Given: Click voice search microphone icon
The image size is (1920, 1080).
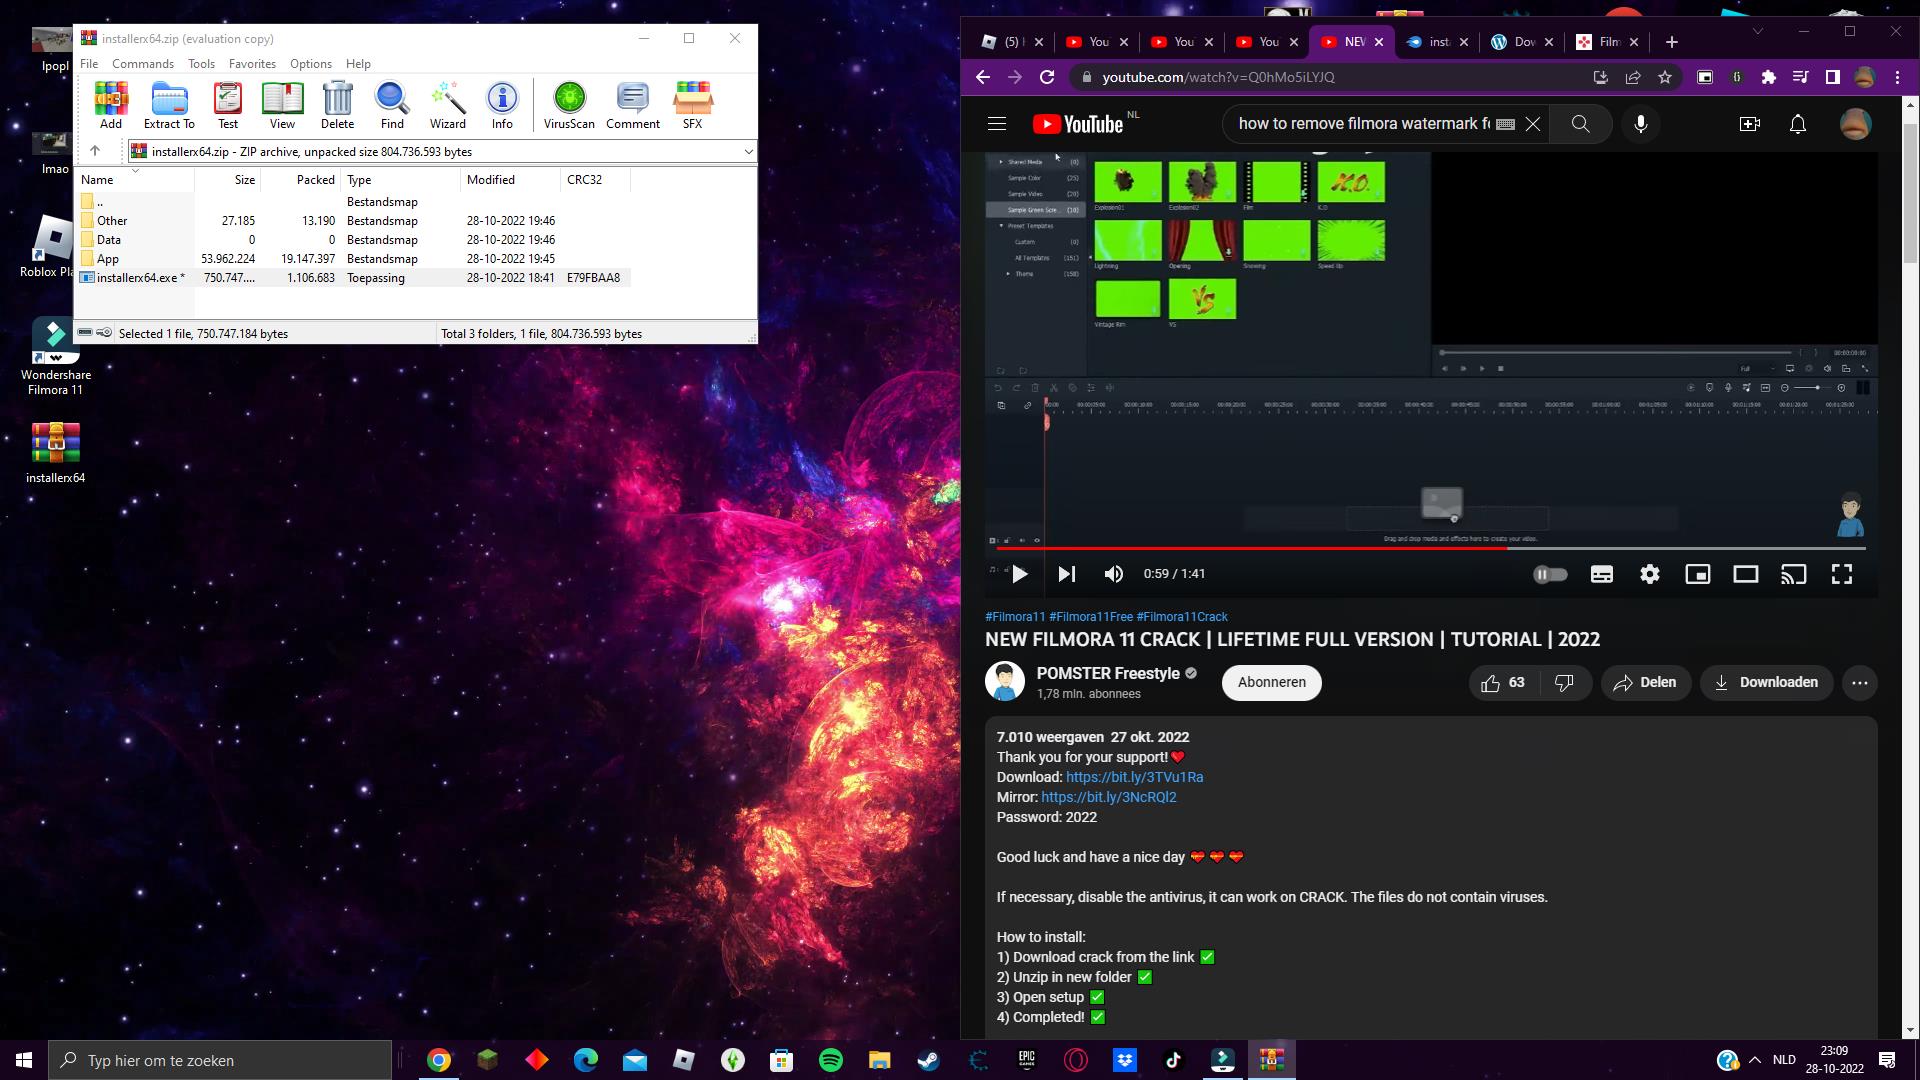Looking at the screenshot, I should [1640, 124].
